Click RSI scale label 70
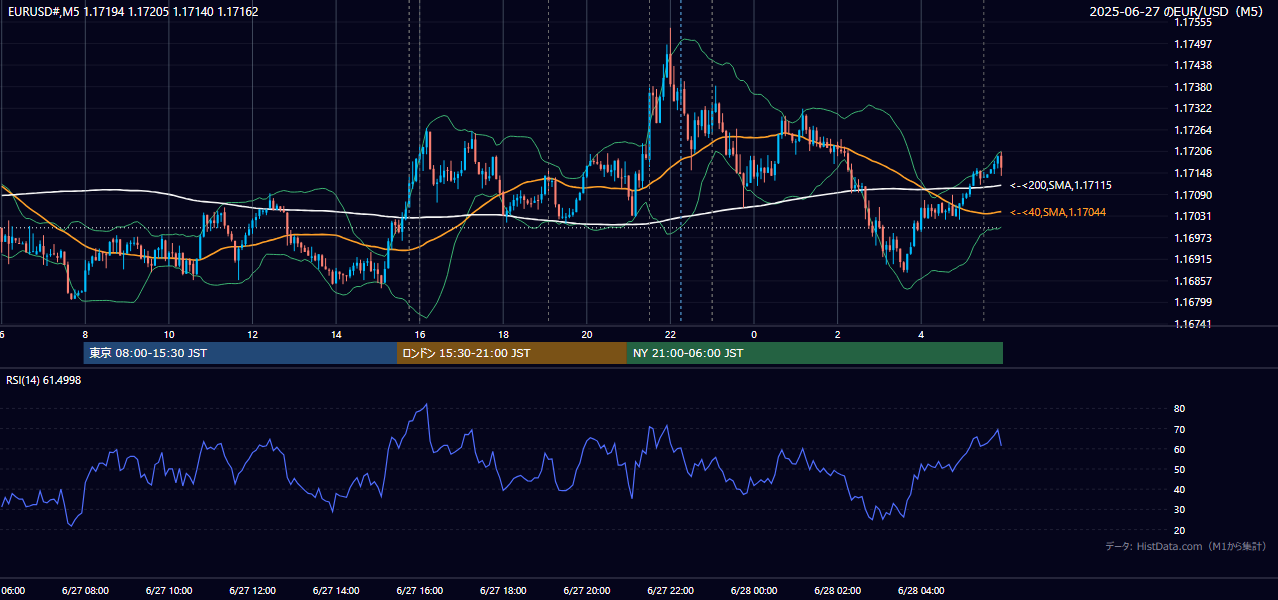 click(1179, 430)
